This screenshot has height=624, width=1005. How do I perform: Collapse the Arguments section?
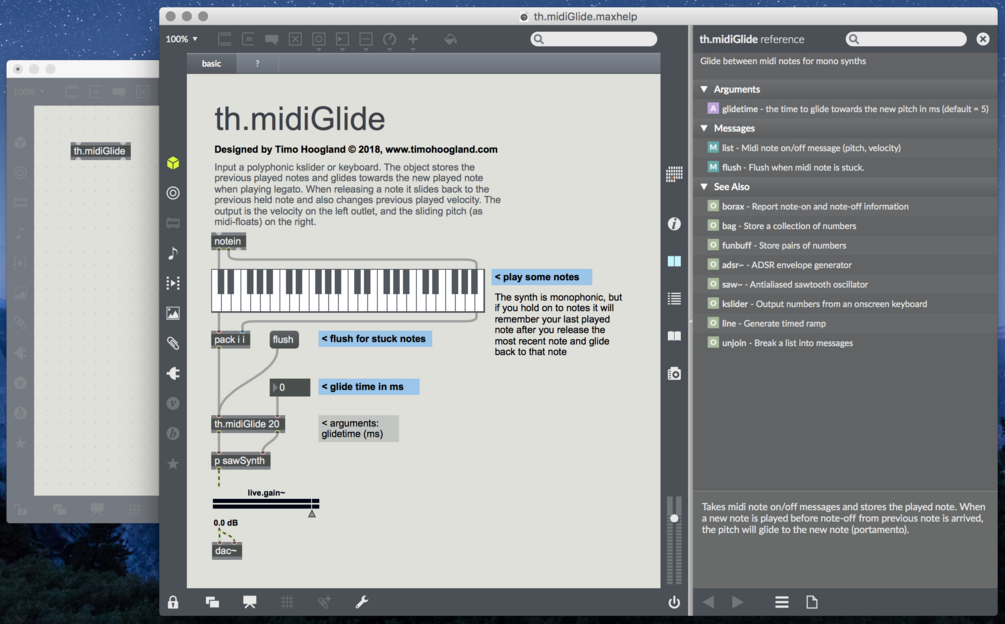pyautogui.click(x=704, y=89)
